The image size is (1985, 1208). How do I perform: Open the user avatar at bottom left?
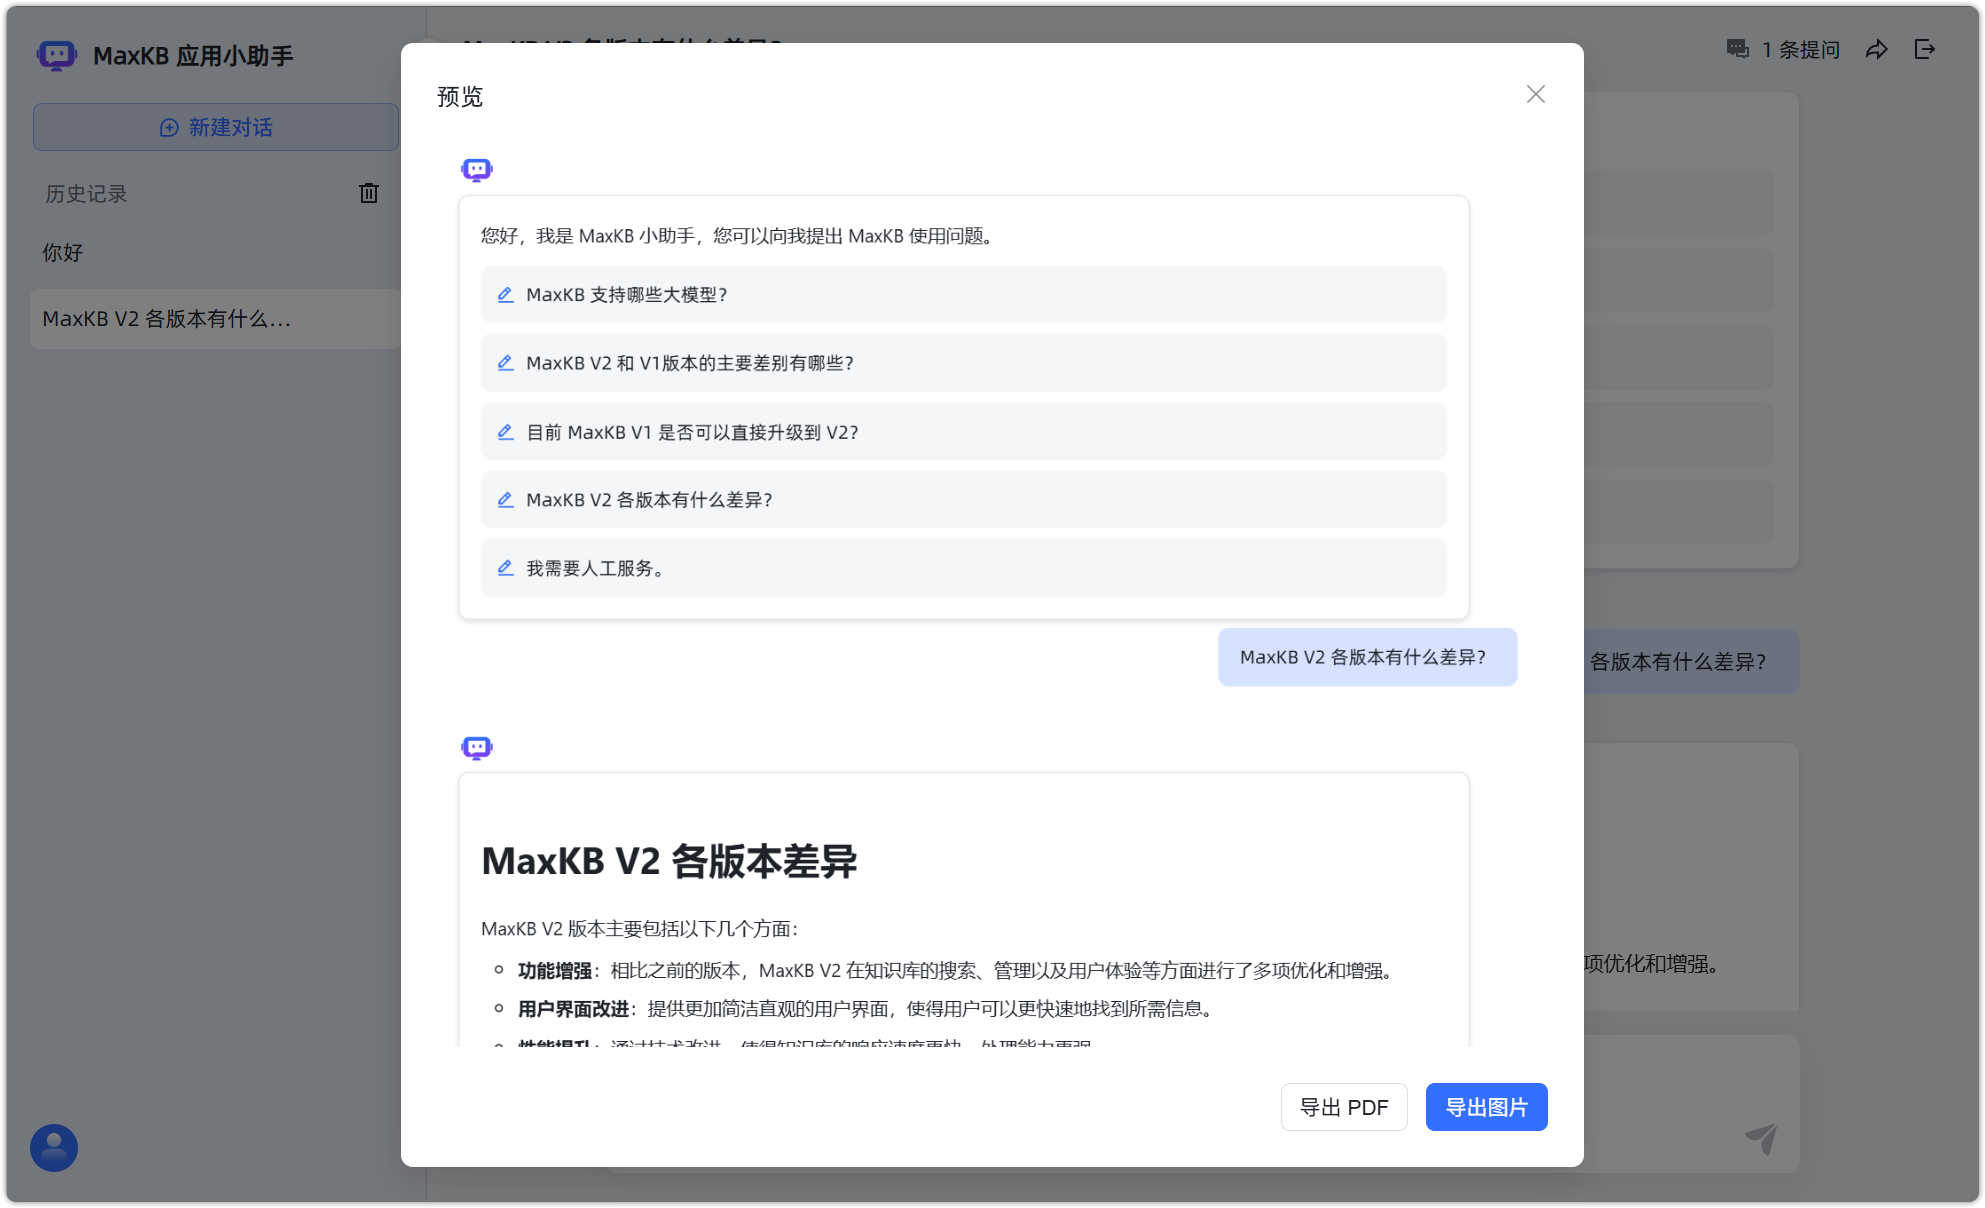[x=53, y=1147]
